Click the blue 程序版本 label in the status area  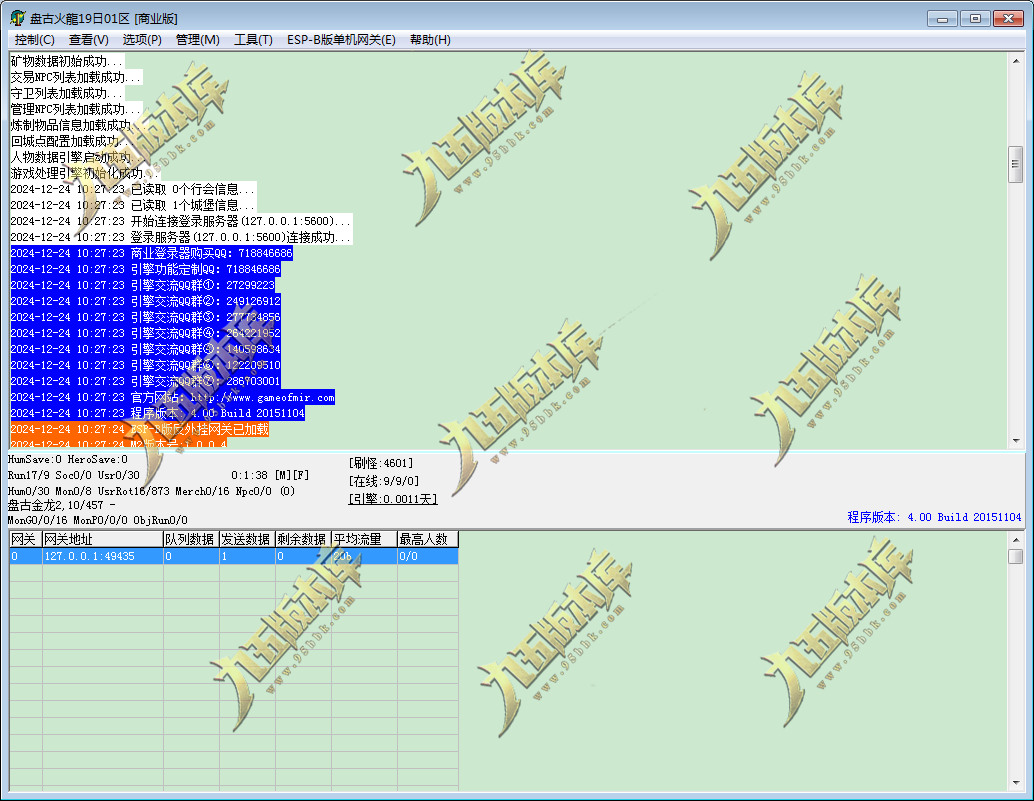(x=934, y=518)
